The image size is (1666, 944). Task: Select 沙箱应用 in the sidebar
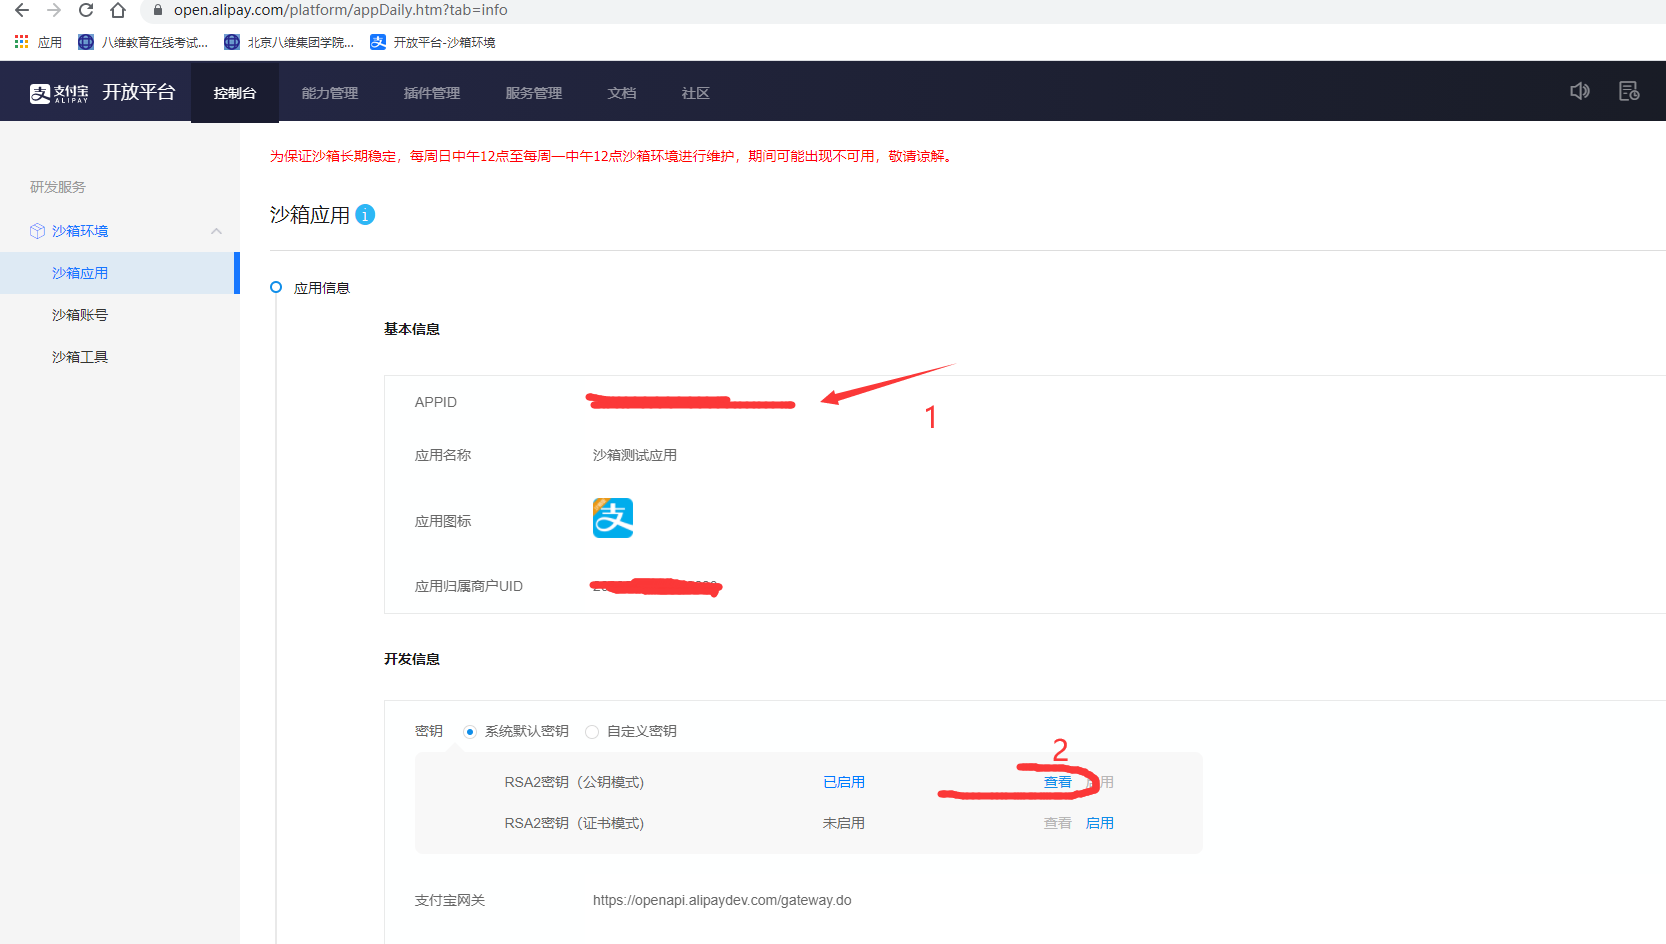click(x=120, y=273)
